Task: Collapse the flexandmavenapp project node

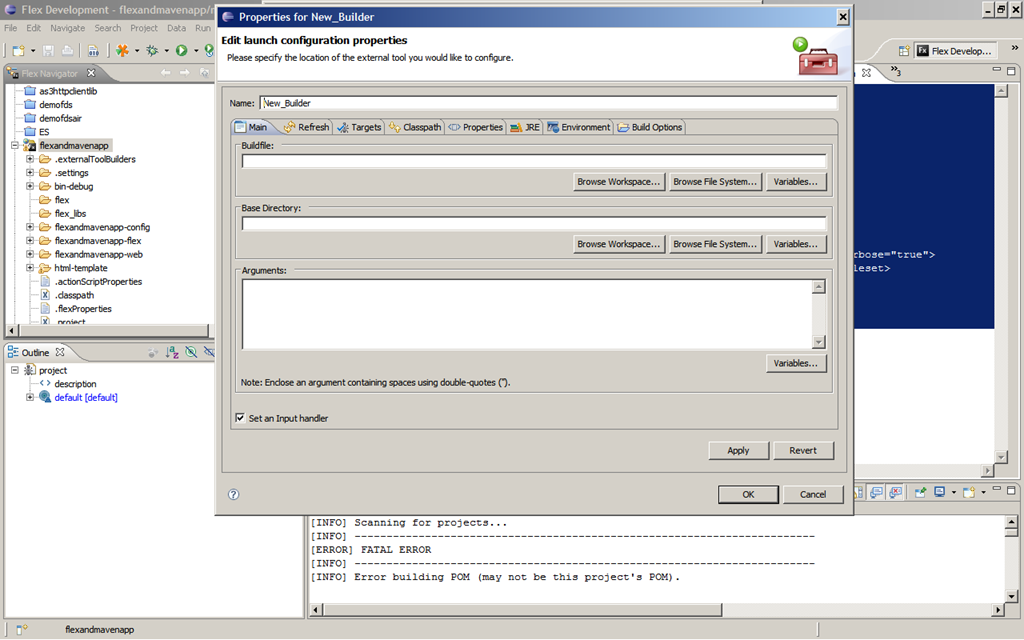Action: (15, 146)
